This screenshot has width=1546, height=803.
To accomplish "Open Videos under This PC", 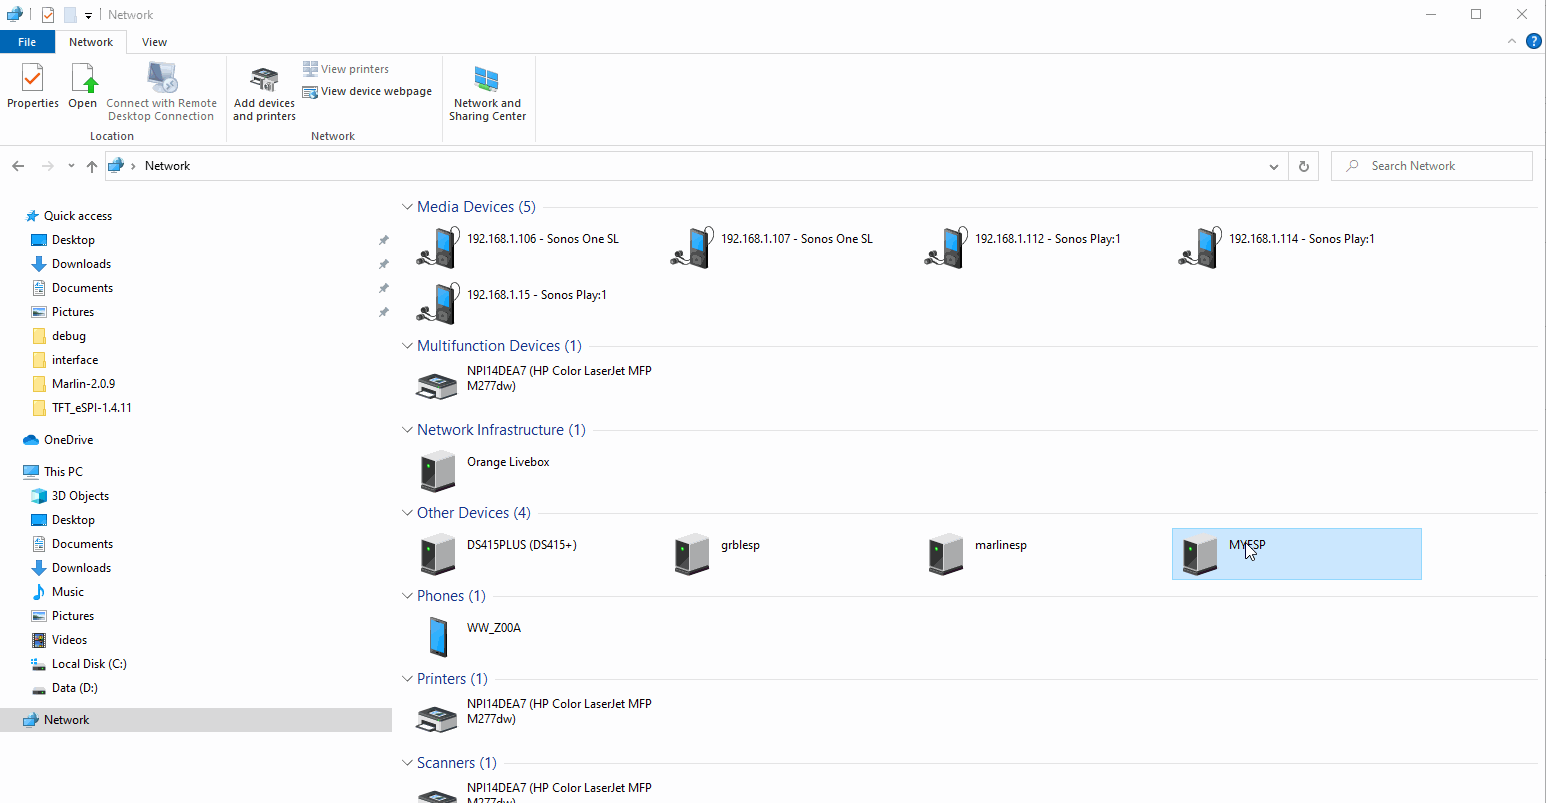I will point(69,640).
